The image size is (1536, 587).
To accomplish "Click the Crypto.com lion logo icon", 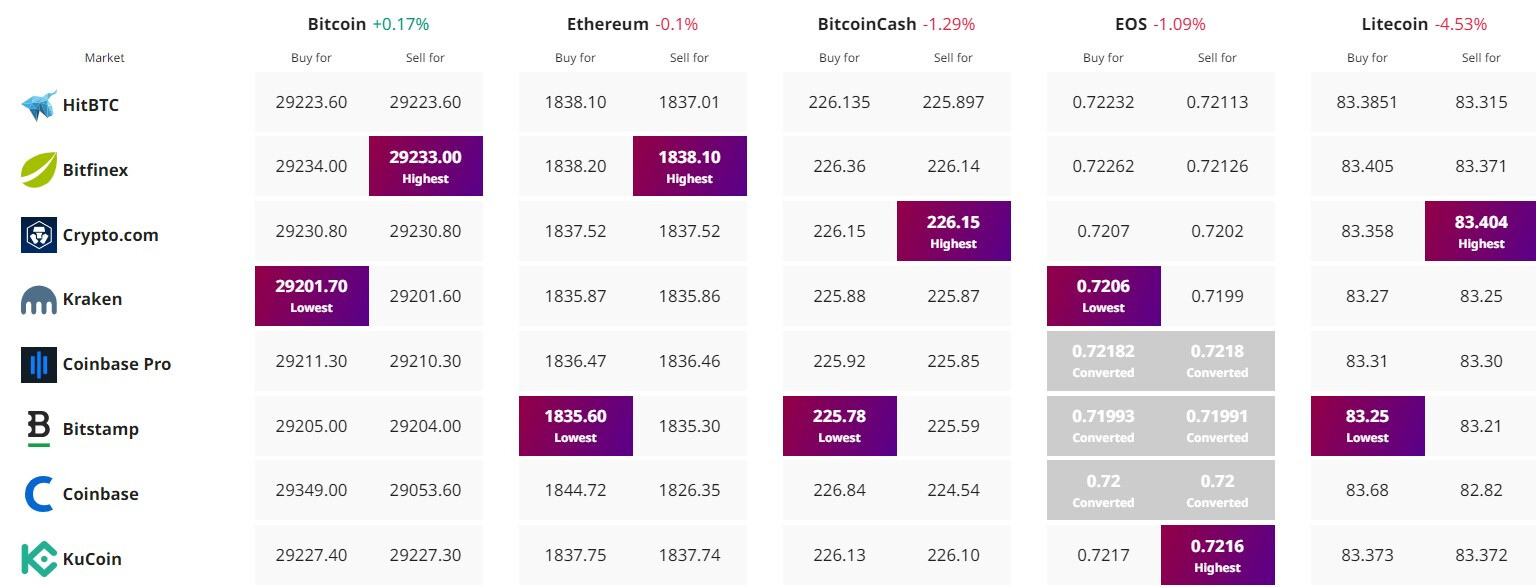I will 39,235.
